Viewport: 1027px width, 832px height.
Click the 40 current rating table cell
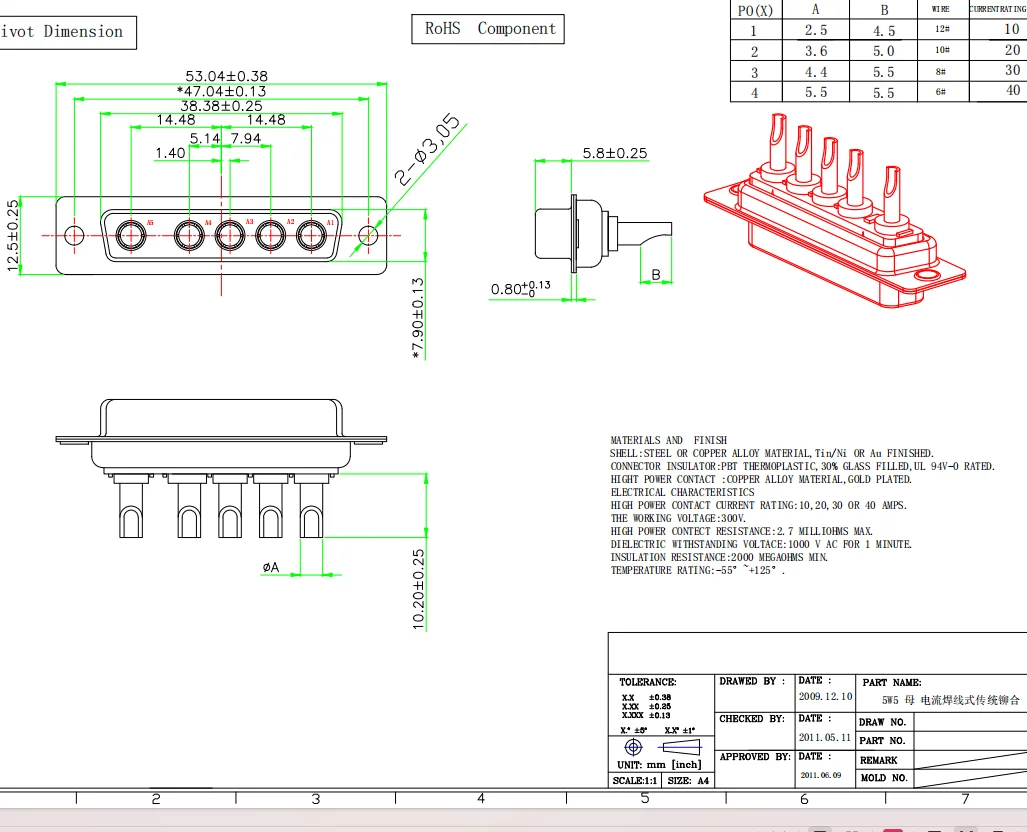pos(1012,90)
